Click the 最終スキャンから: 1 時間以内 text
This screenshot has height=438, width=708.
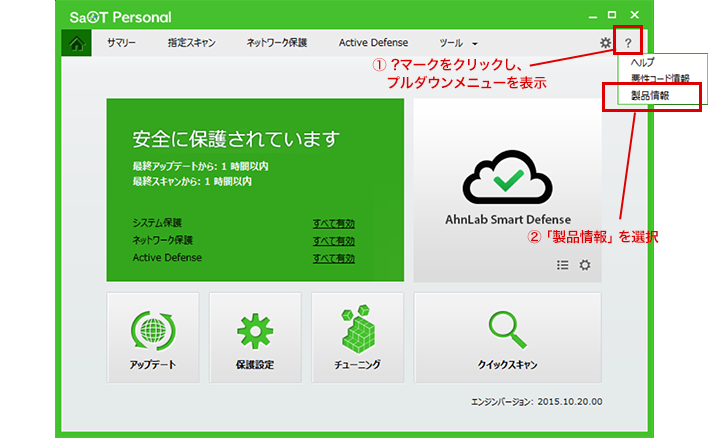tap(192, 182)
